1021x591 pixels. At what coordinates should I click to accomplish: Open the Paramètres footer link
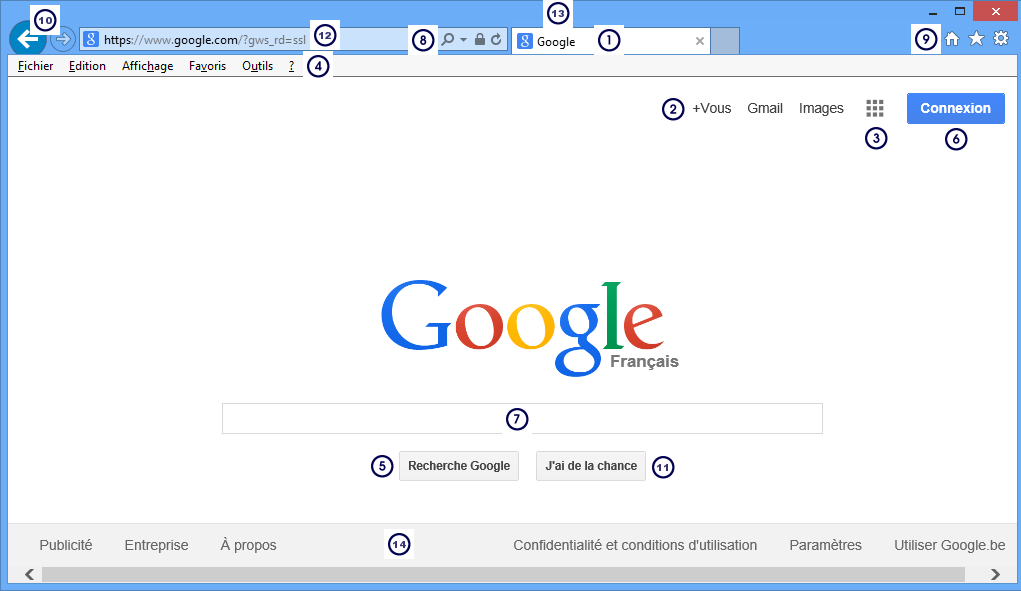coord(825,545)
